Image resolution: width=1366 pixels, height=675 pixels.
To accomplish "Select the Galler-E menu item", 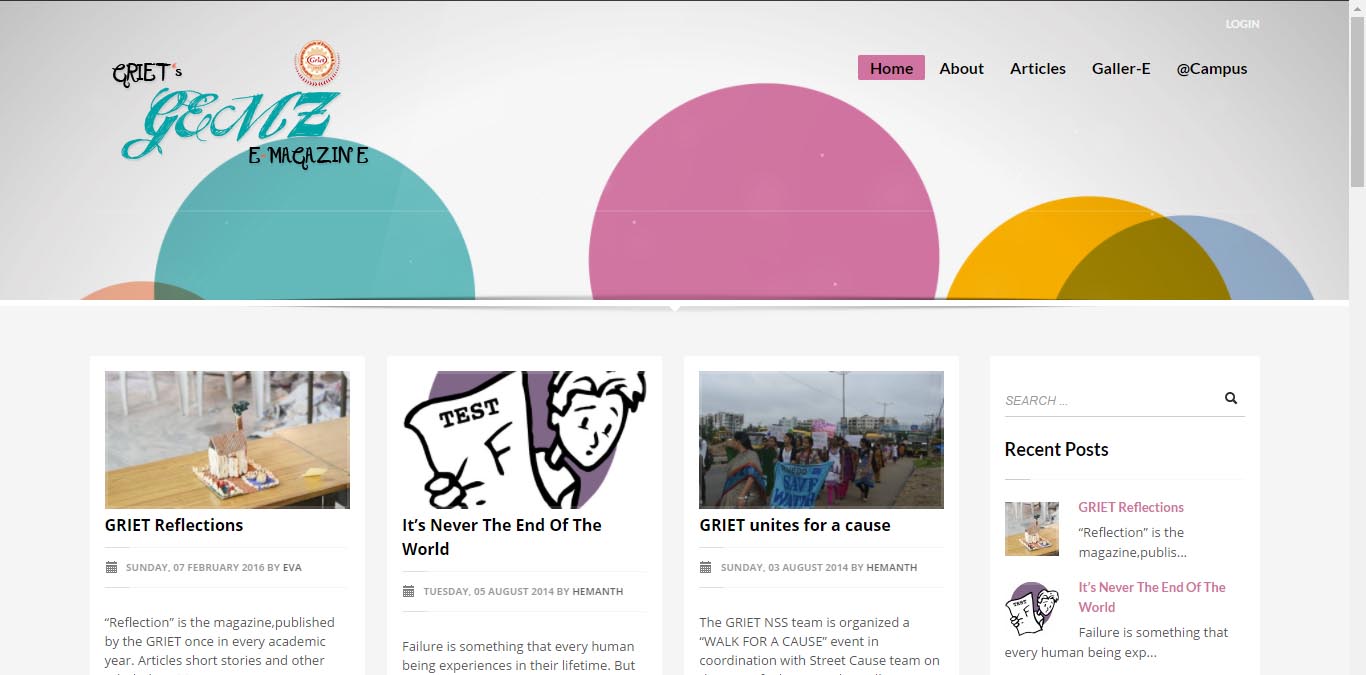I will tap(1121, 68).
